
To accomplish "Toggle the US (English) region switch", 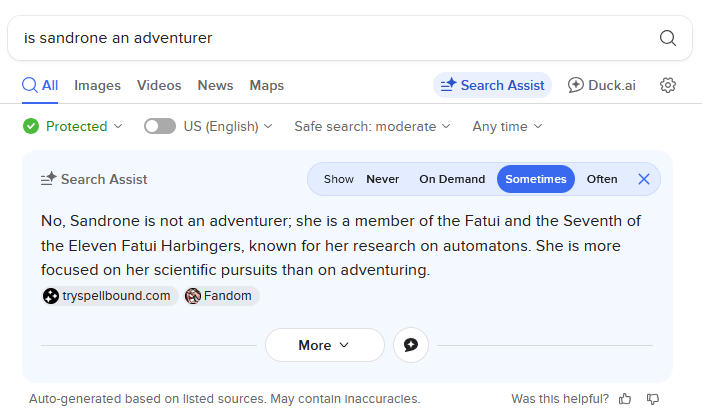I will [160, 126].
